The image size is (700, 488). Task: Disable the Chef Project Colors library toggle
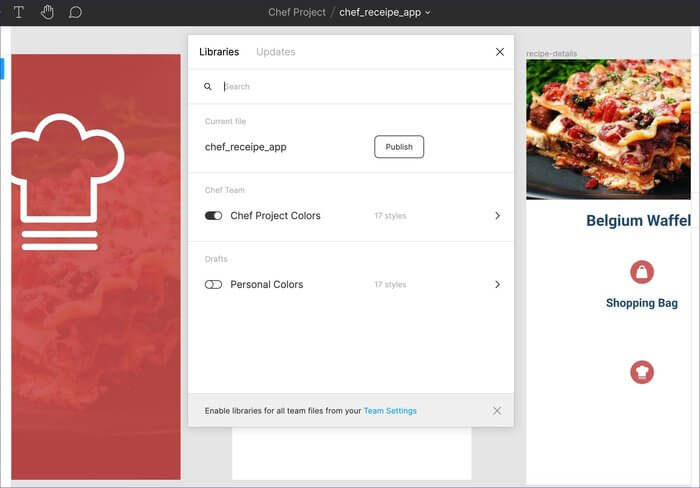[x=213, y=216]
